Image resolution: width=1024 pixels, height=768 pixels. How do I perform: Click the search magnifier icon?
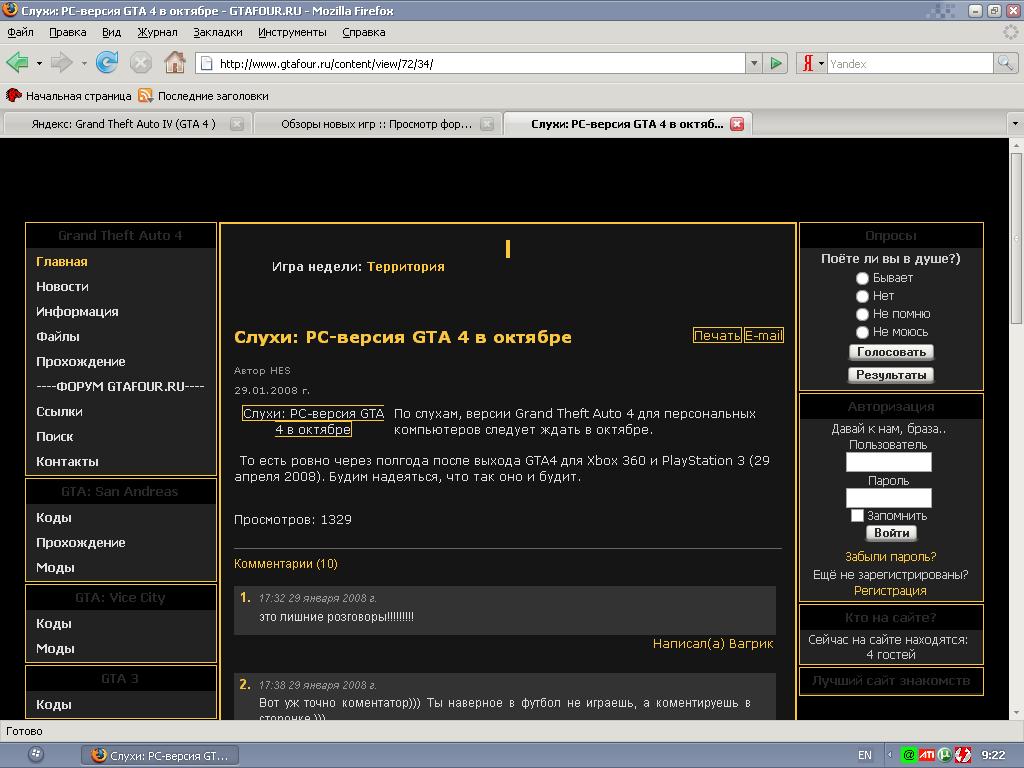click(x=1005, y=63)
